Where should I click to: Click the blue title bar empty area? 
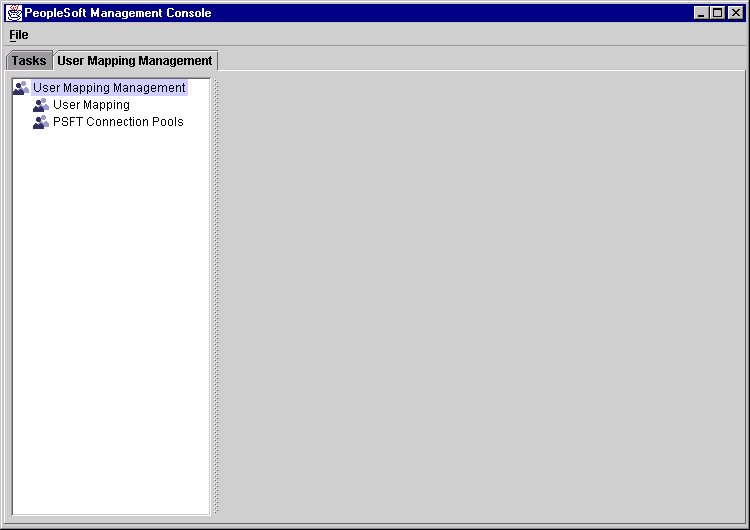tap(450, 13)
